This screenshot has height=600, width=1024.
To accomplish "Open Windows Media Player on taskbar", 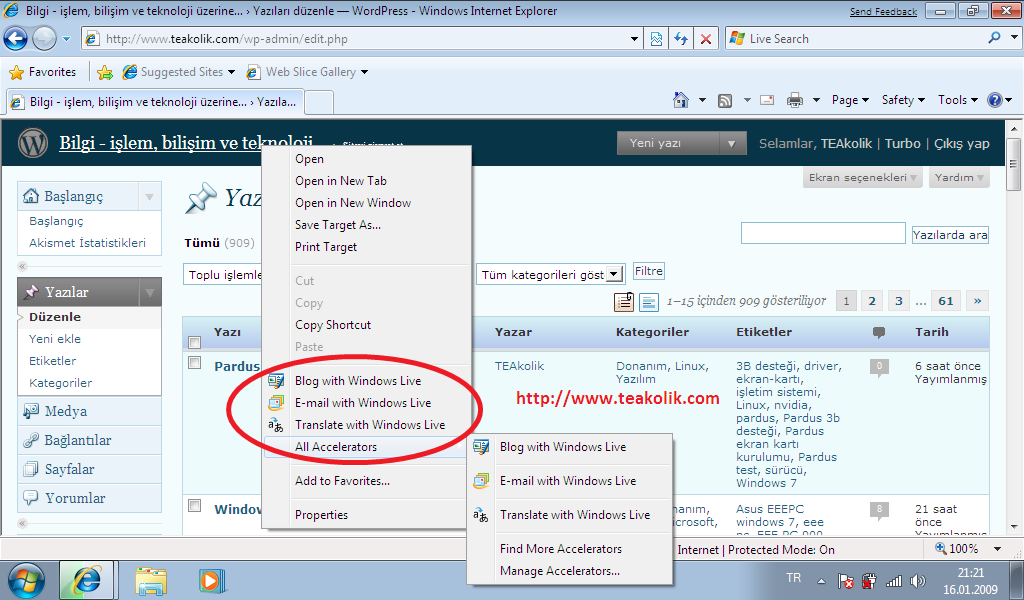I will point(212,580).
